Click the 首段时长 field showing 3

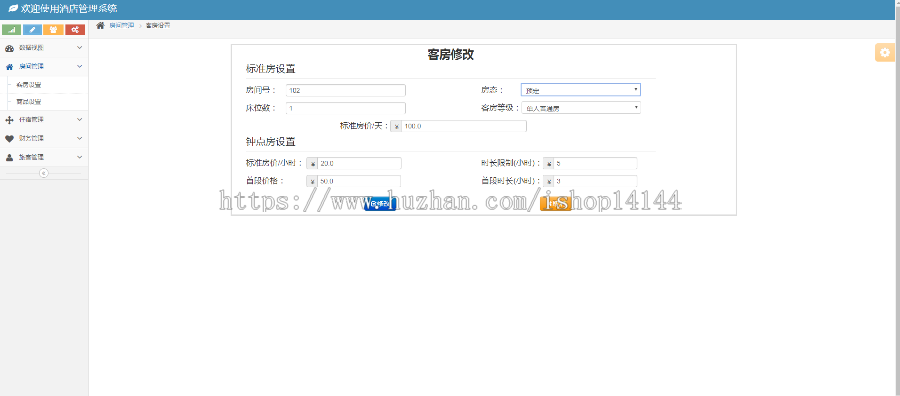[595, 181]
